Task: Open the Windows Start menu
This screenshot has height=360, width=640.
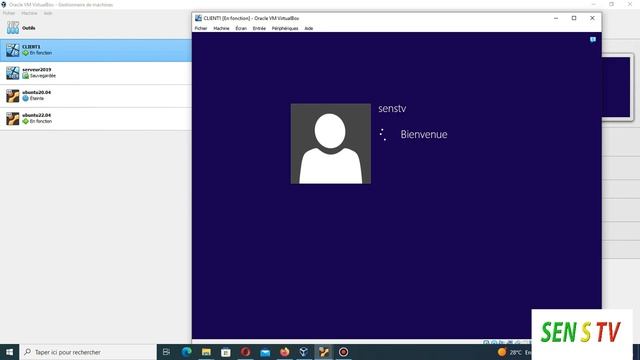Action: pos(9,352)
